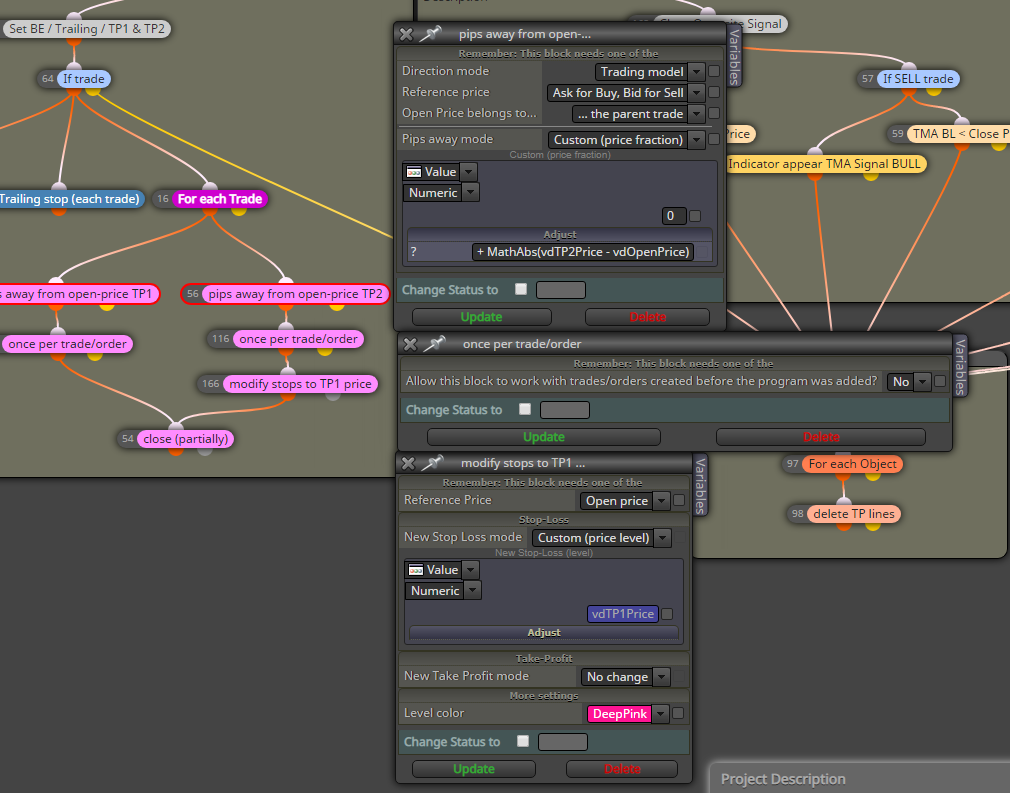Pin the 'pips away from open' panel
The image size is (1010, 793).
[x=430, y=33]
